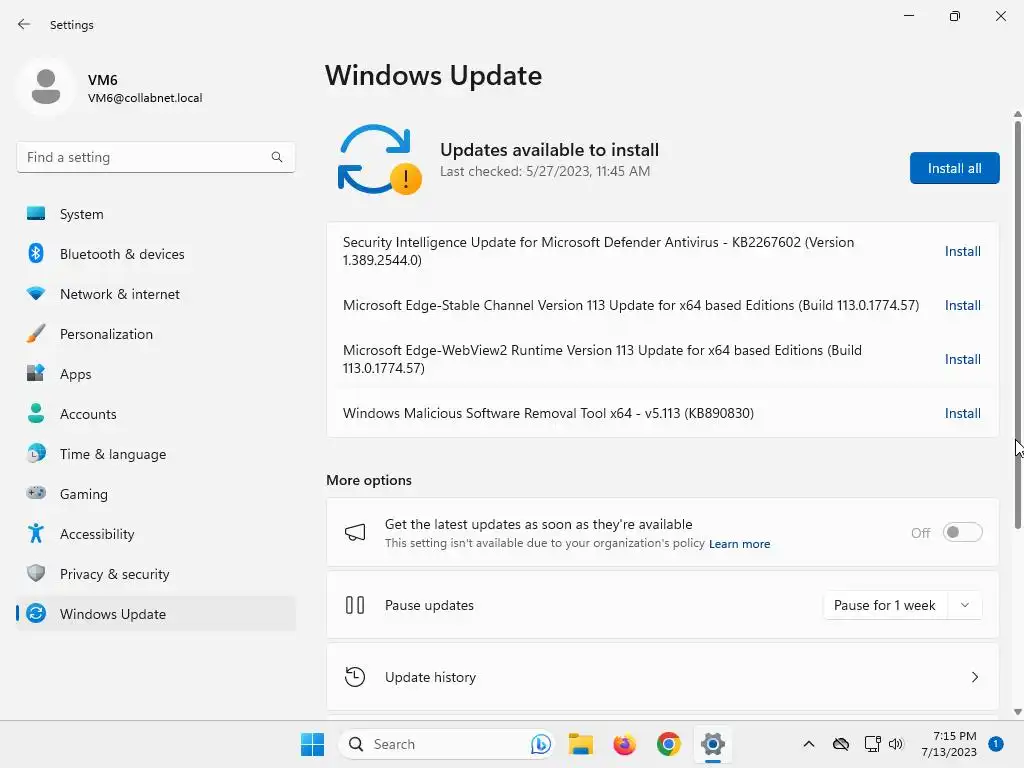Viewport: 1024px width, 768px height.
Task: Click the Windows Update sync icon in the sidebar
Action: point(36,613)
